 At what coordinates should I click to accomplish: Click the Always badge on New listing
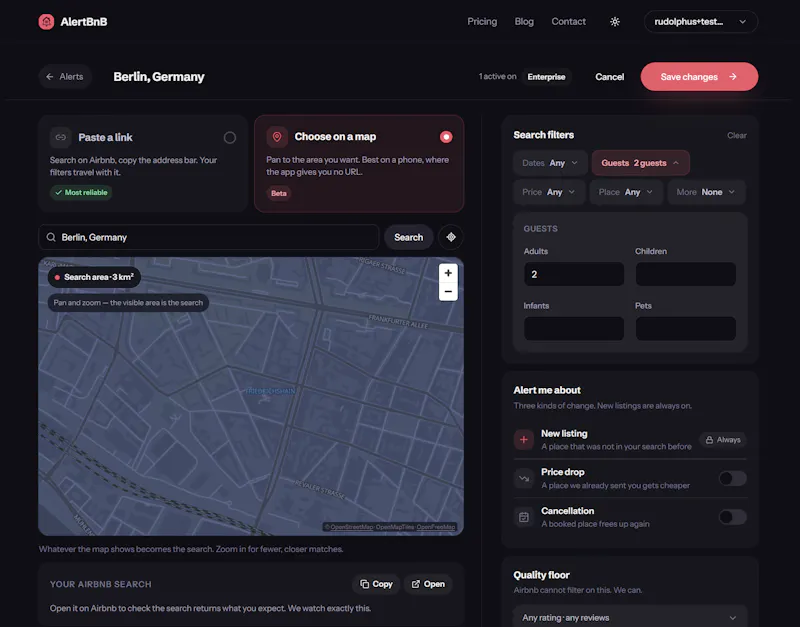[x=723, y=440]
